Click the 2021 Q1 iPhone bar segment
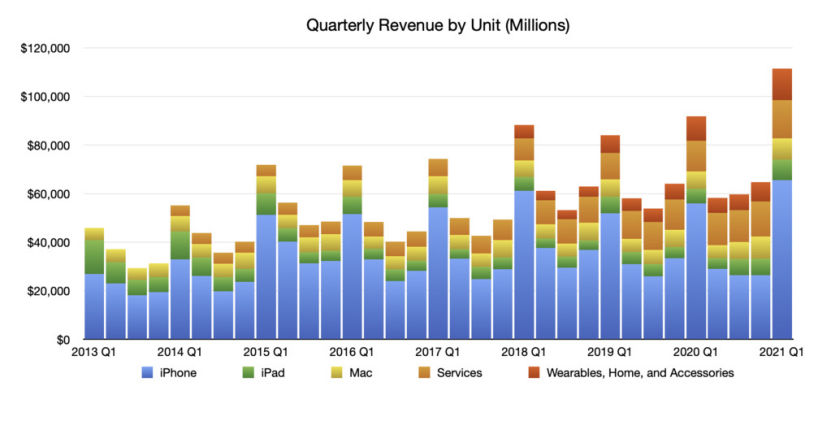The image size is (831, 421). (x=782, y=260)
